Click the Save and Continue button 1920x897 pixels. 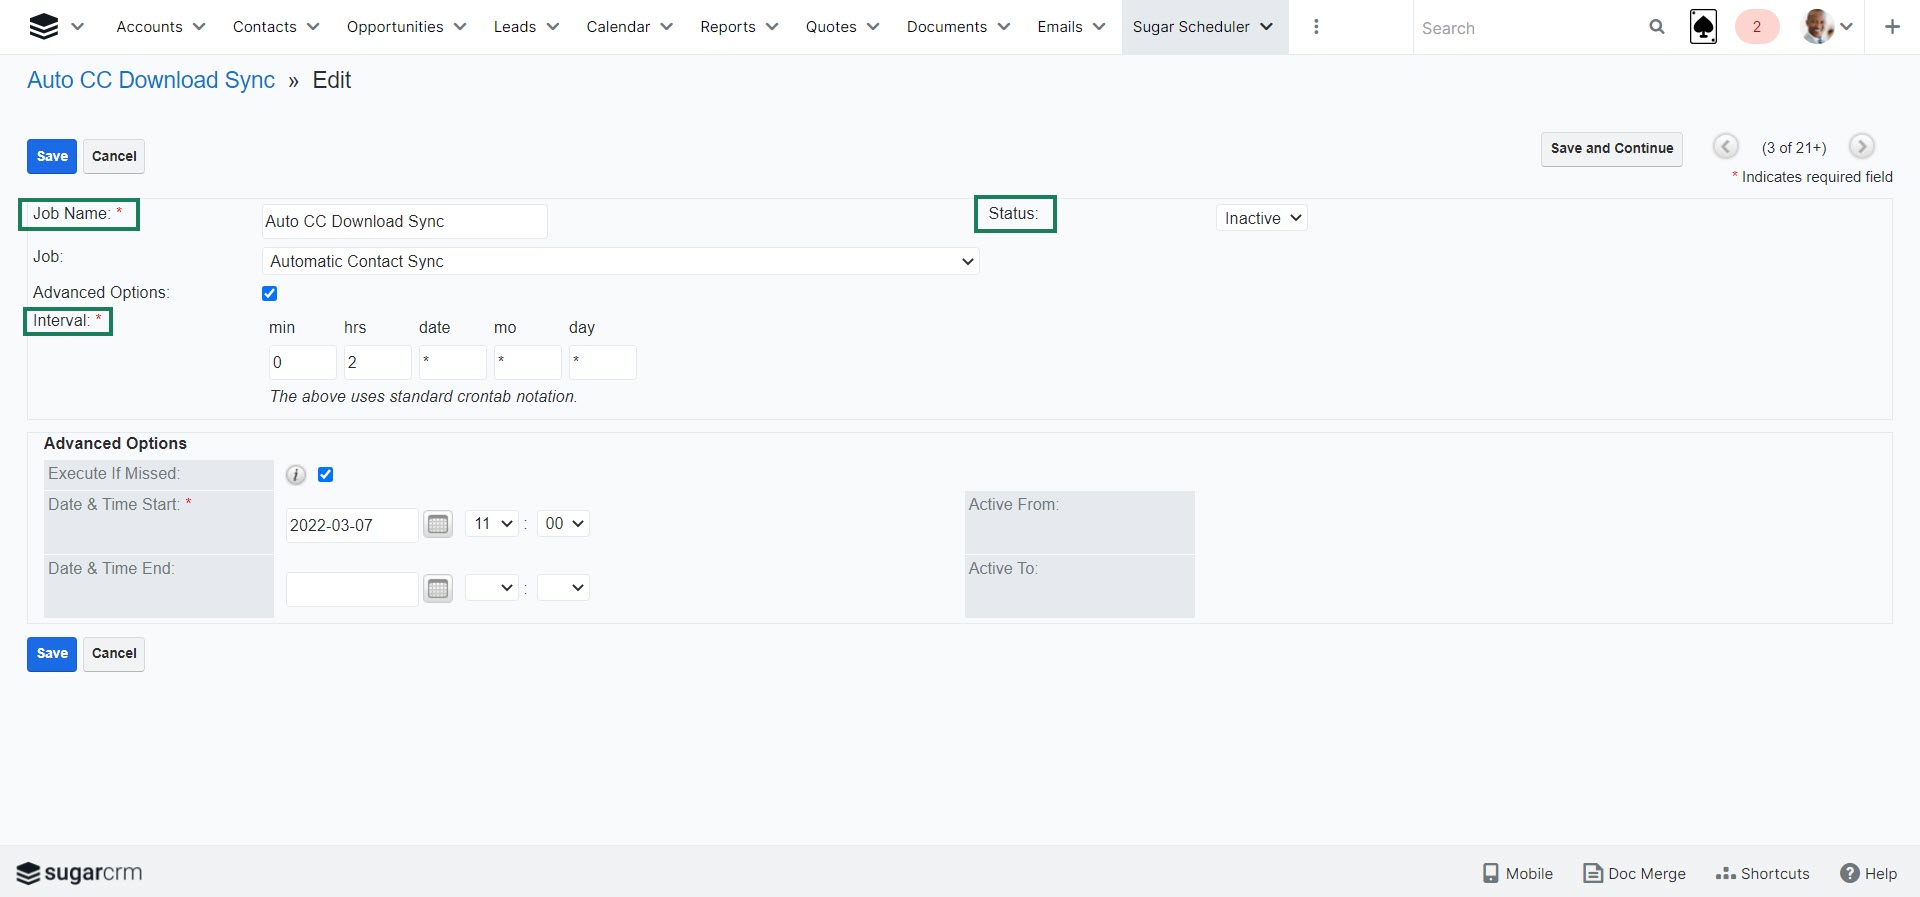[x=1611, y=148]
